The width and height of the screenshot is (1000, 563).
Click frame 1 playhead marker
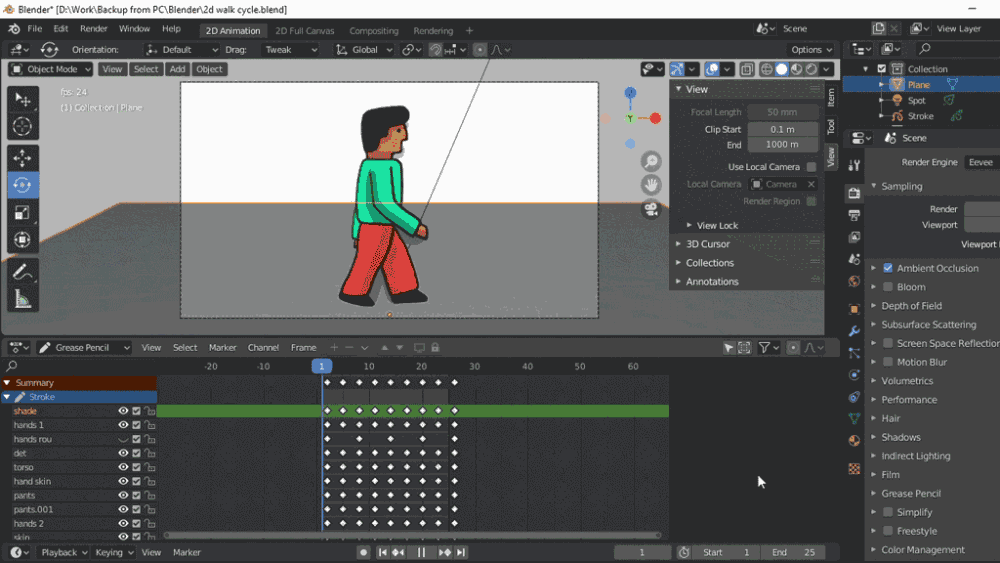tap(321, 366)
